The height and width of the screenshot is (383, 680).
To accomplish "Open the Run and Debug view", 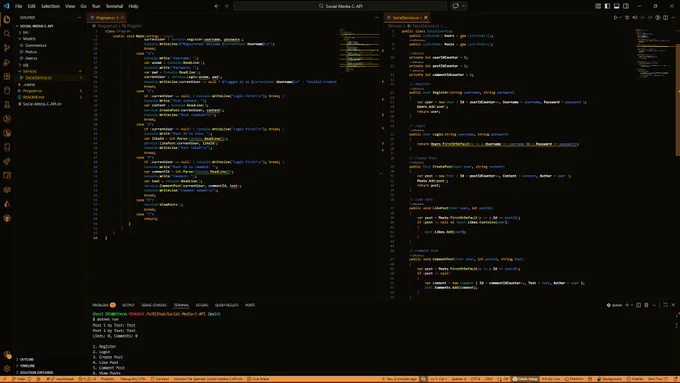I will click(7, 62).
